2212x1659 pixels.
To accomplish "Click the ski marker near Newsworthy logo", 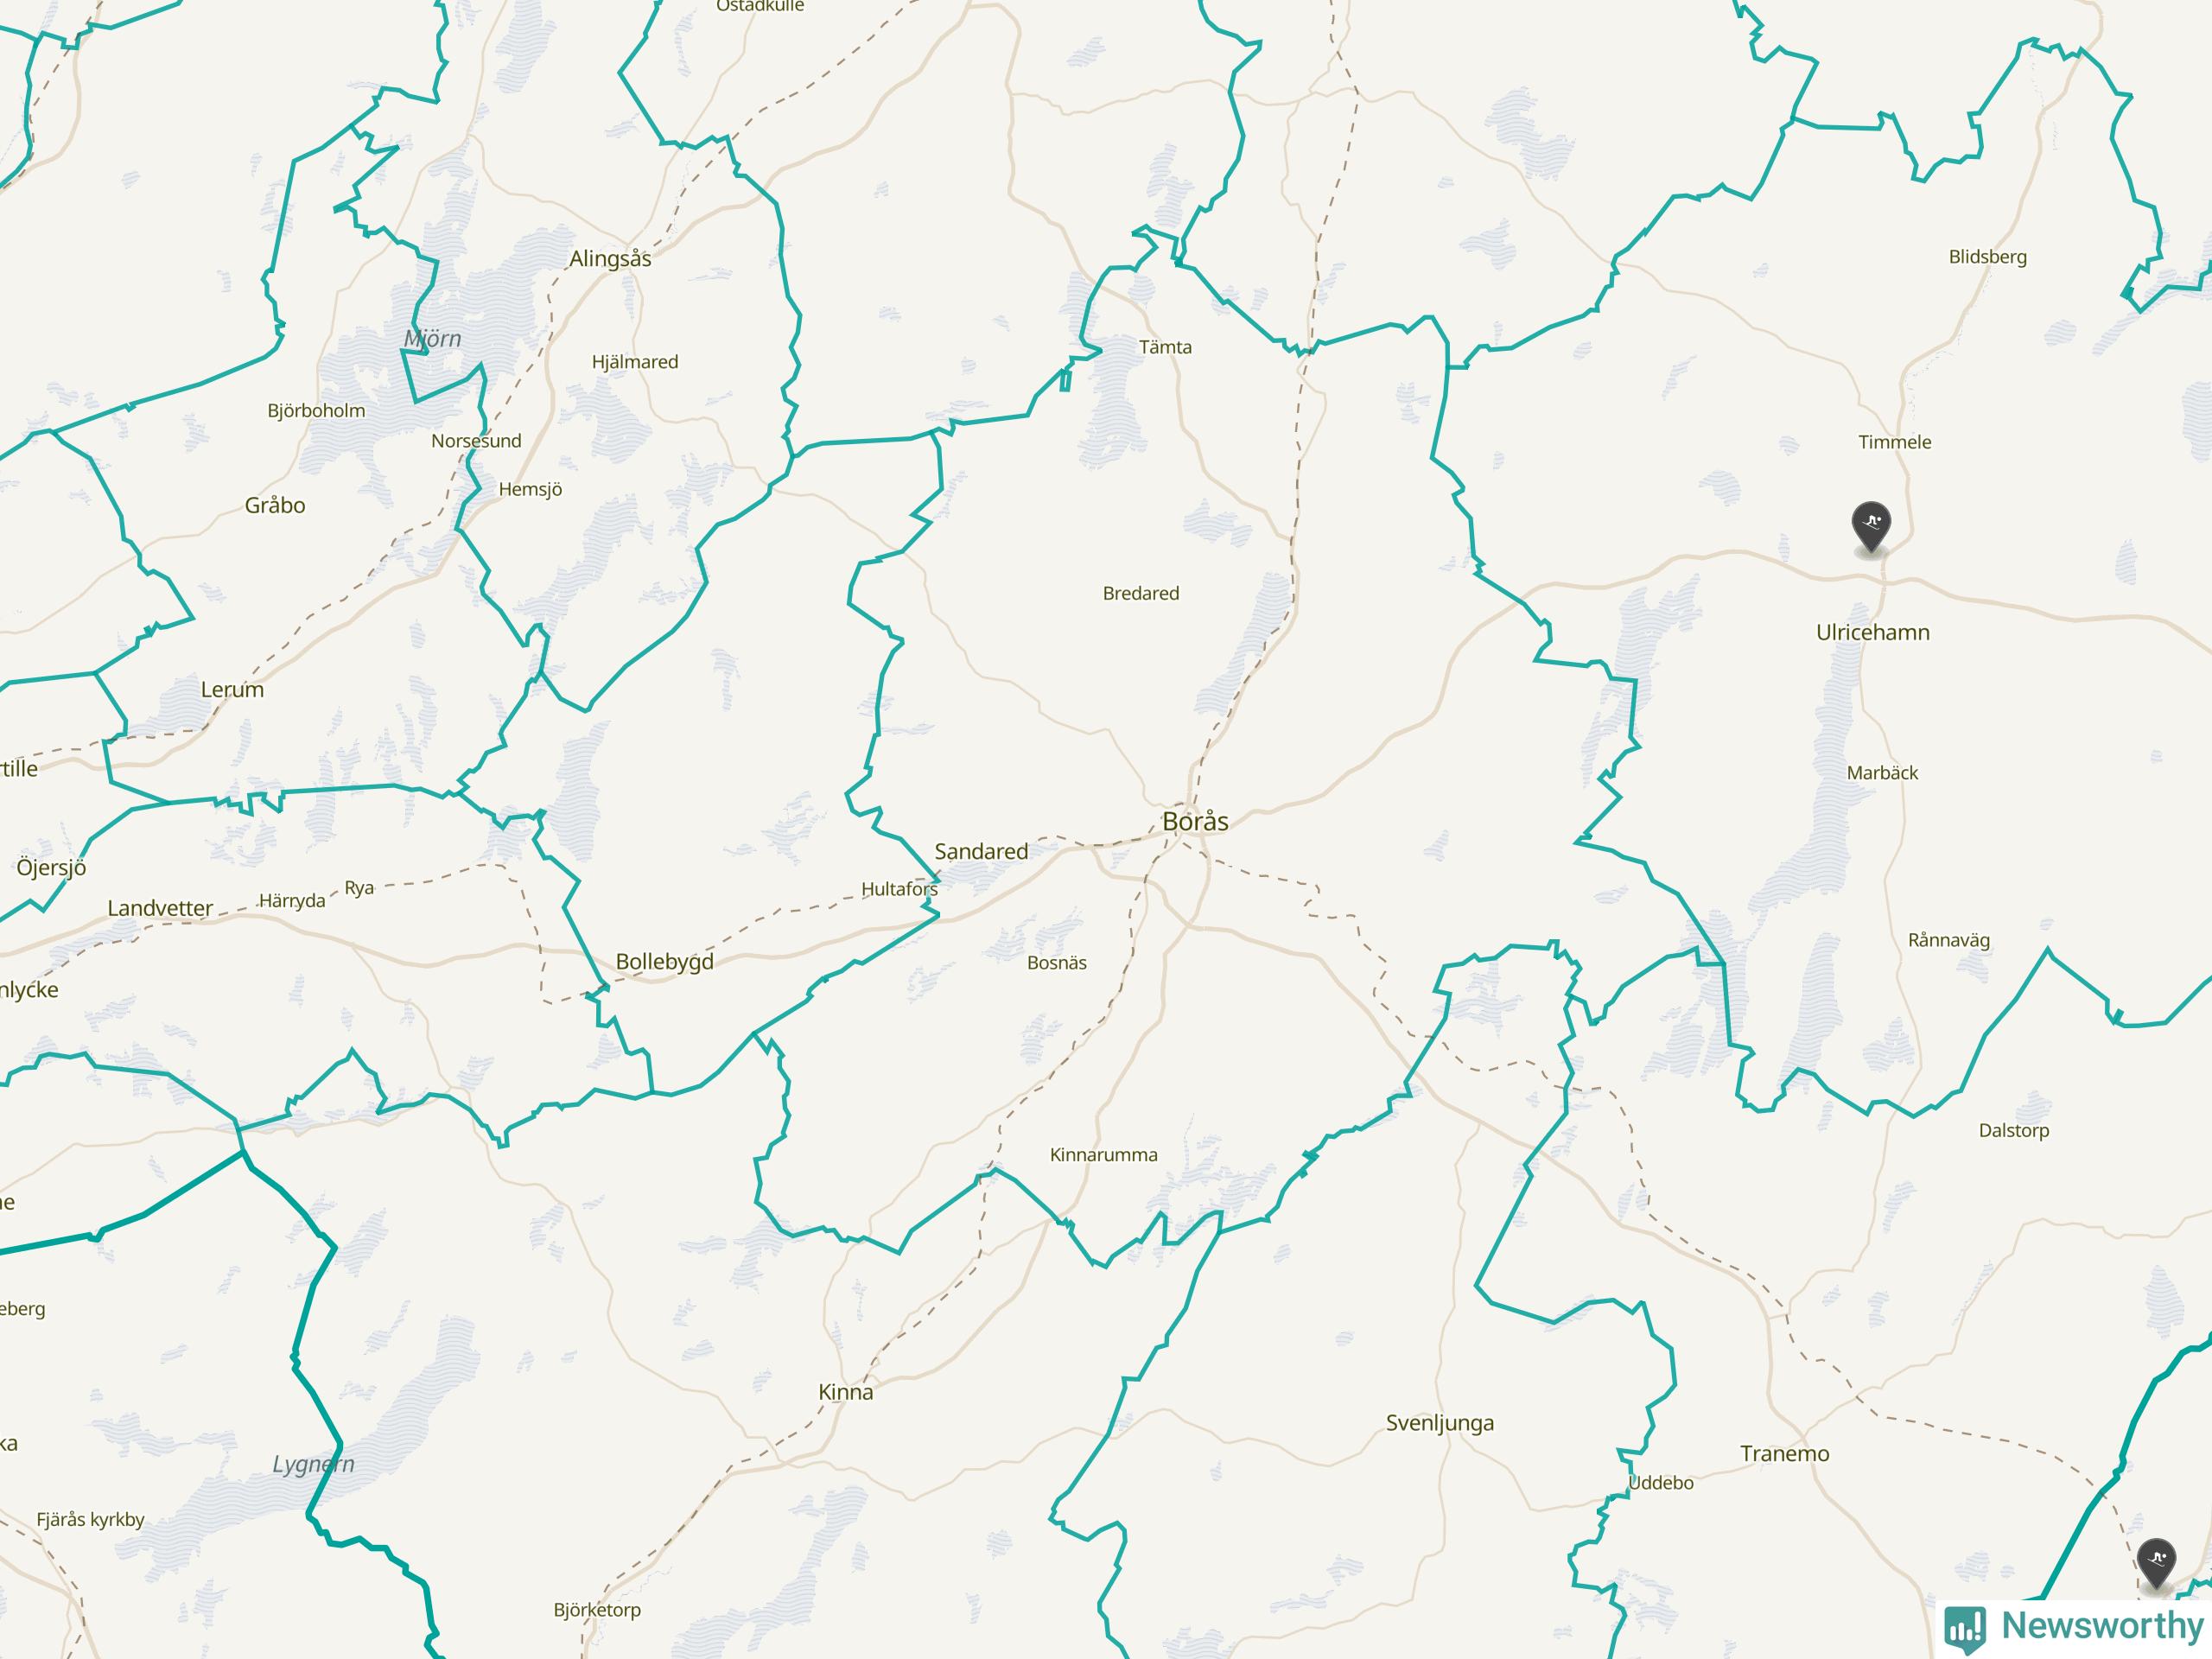I will tap(2157, 1564).
